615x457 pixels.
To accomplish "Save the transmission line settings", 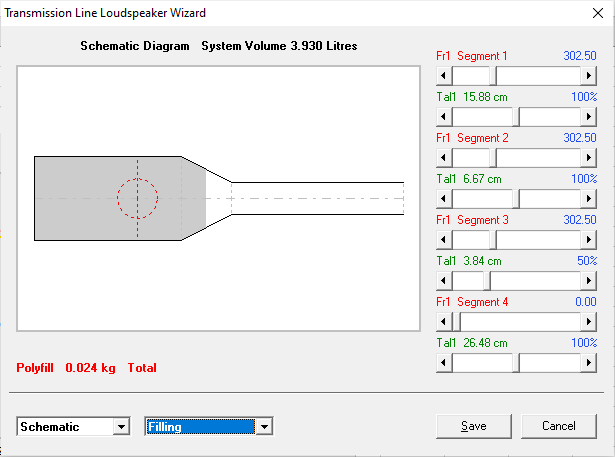I will [x=474, y=426].
